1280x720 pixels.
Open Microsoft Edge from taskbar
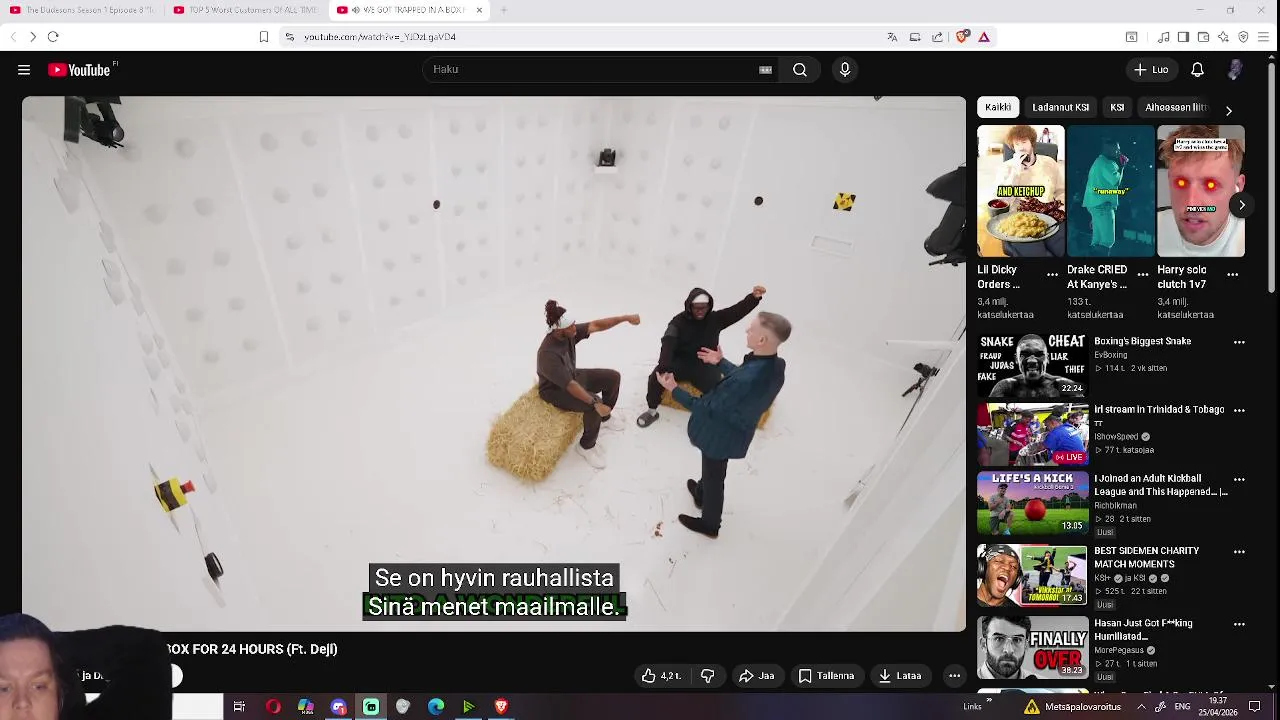436,707
